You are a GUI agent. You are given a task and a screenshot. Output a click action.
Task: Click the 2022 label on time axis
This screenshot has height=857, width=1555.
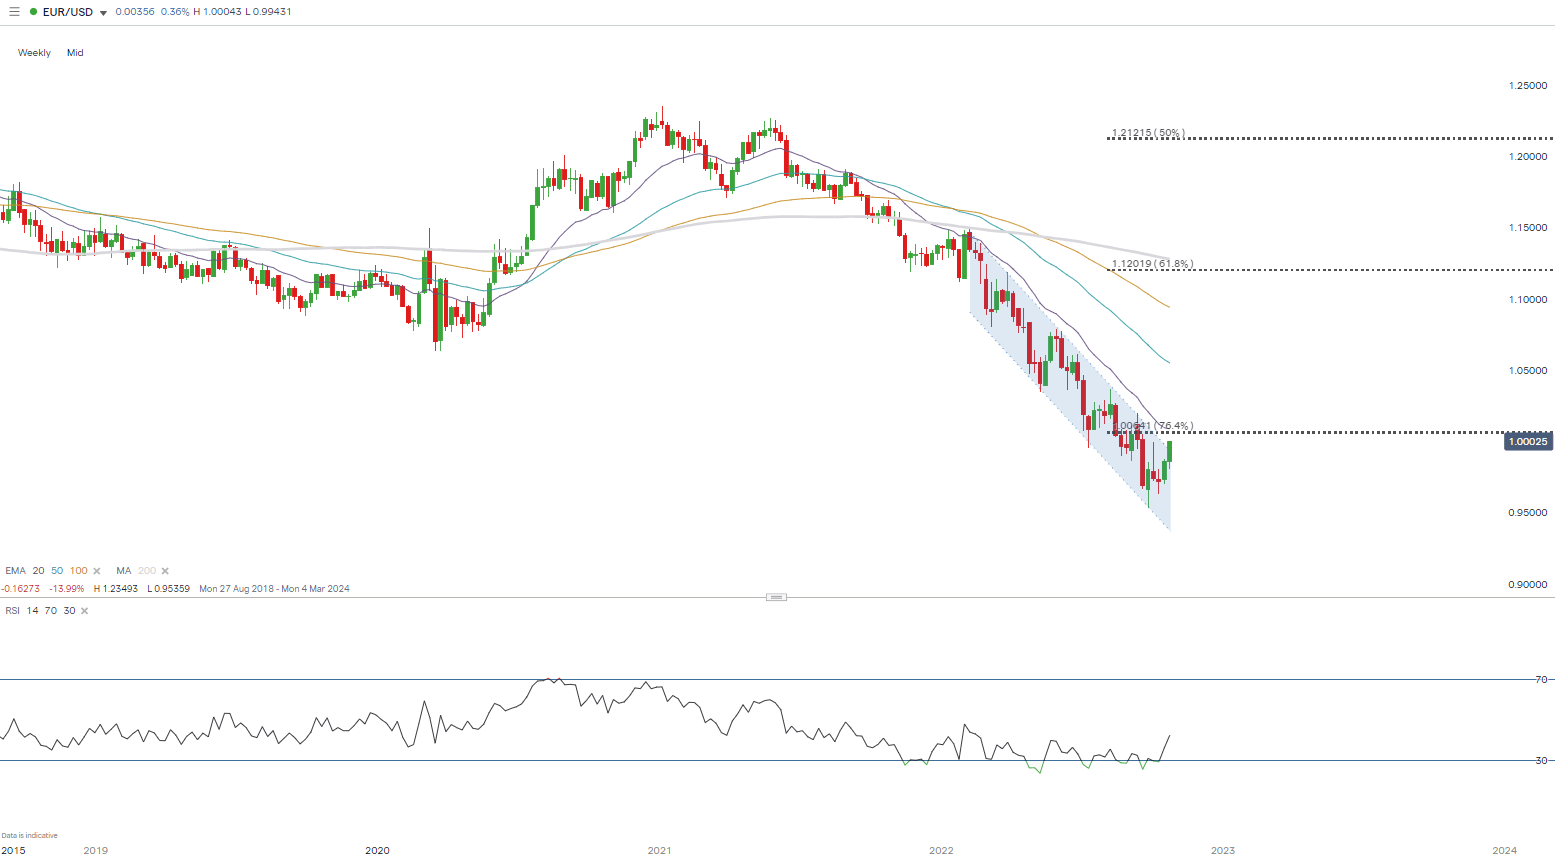click(941, 851)
